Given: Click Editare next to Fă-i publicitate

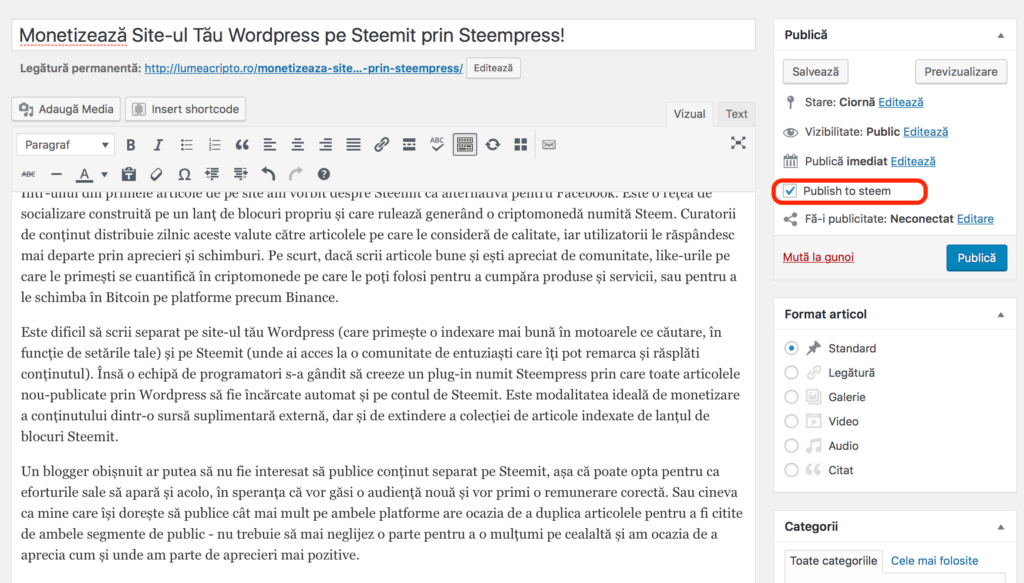Looking at the screenshot, I should [975, 219].
